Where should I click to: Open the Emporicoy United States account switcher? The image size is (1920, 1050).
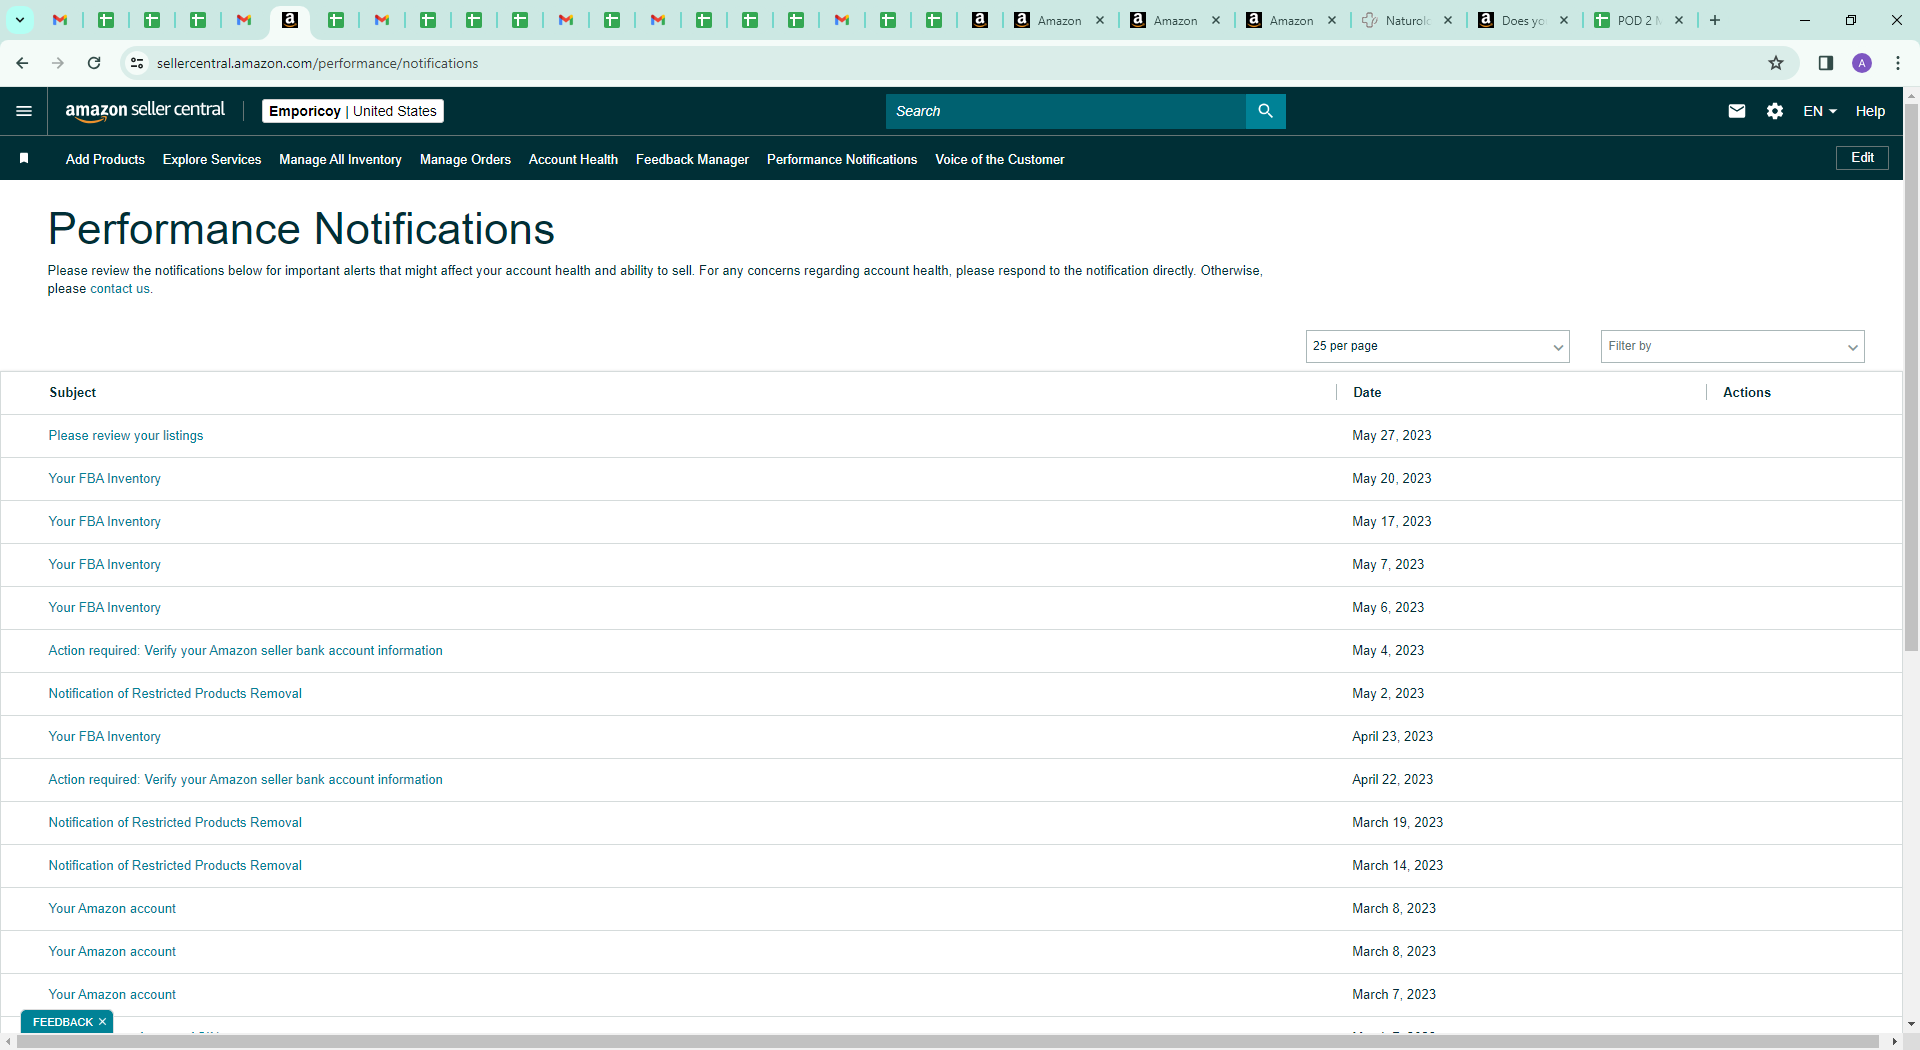pyautogui.click(x=353, y=111)
